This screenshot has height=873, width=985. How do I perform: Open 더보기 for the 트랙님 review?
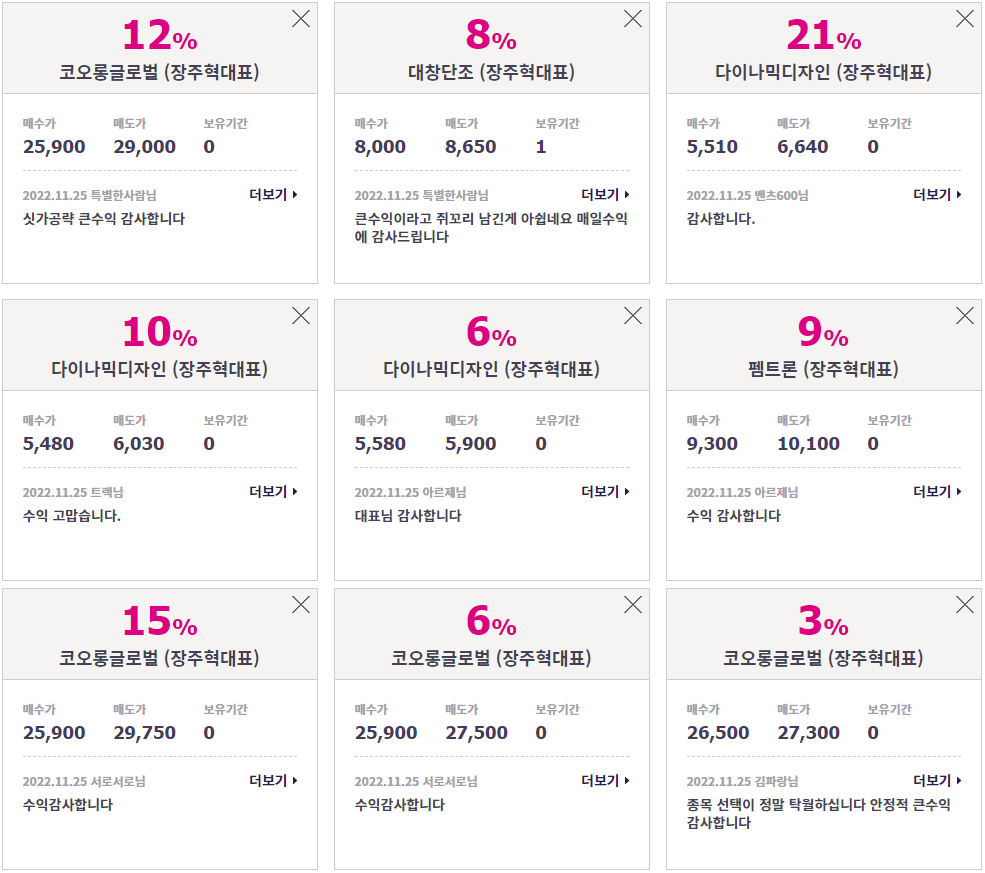click(x=273, y=491)
